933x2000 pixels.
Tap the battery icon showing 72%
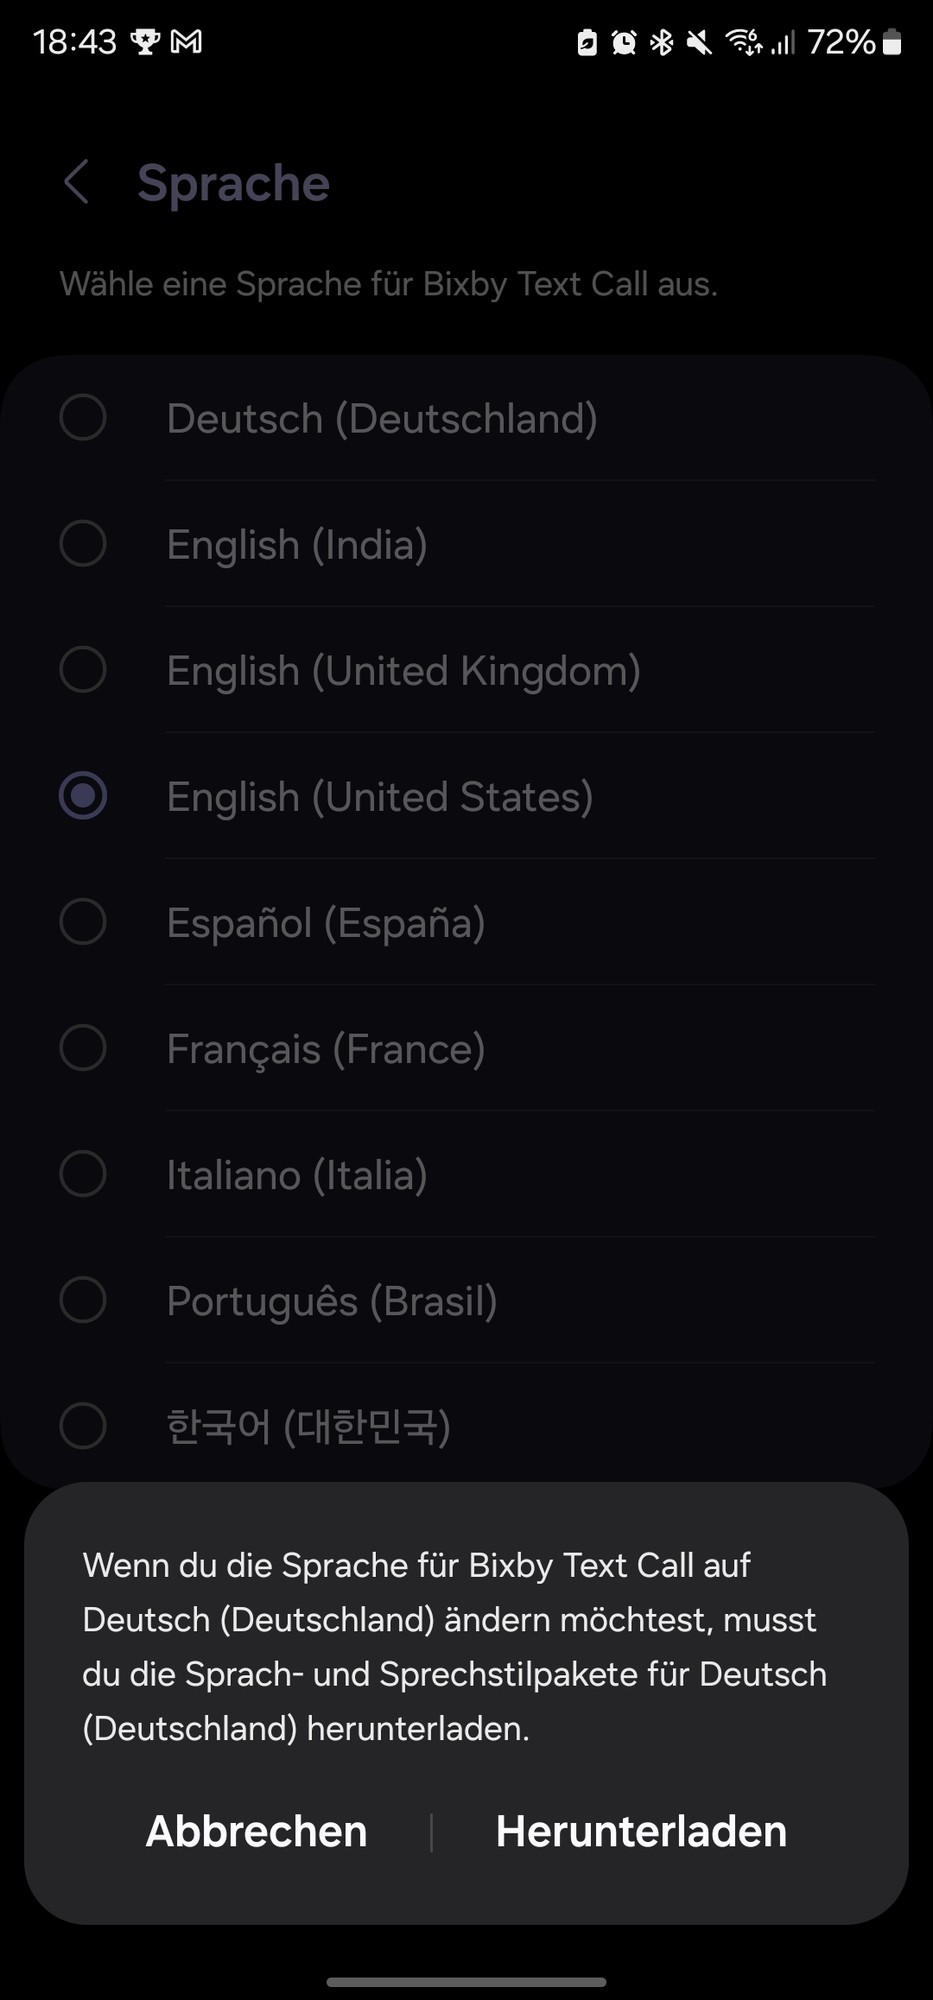point(892,42)
